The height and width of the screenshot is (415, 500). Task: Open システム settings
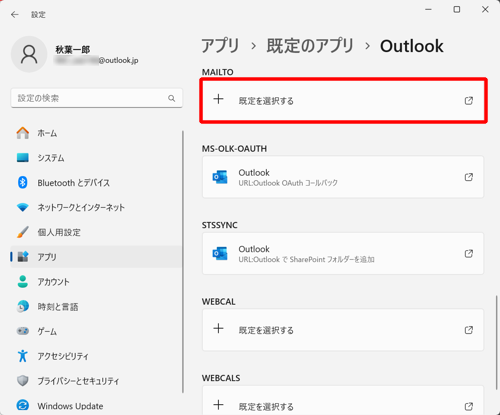(97, 158)
